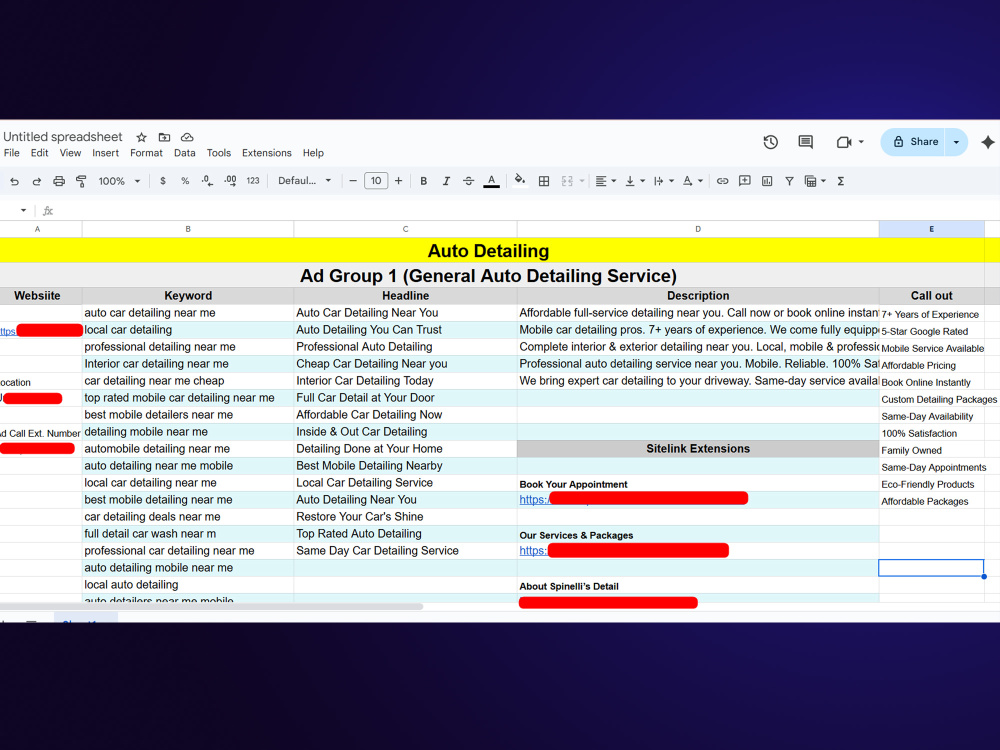Increase font size plus button
The image size is (1000, 750).
point(399,181)
